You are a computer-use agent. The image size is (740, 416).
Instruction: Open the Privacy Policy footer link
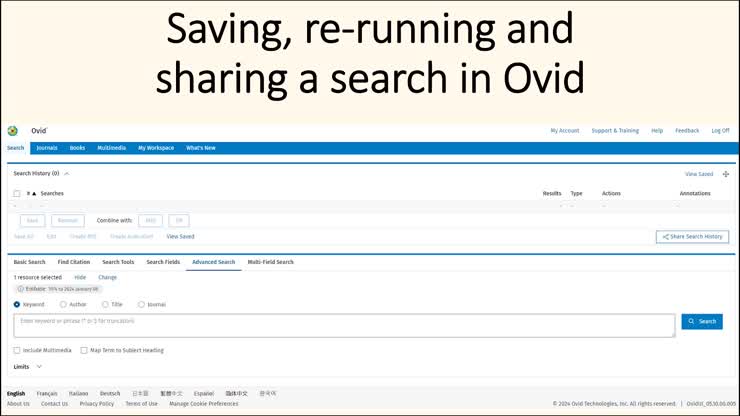(97, 404)
